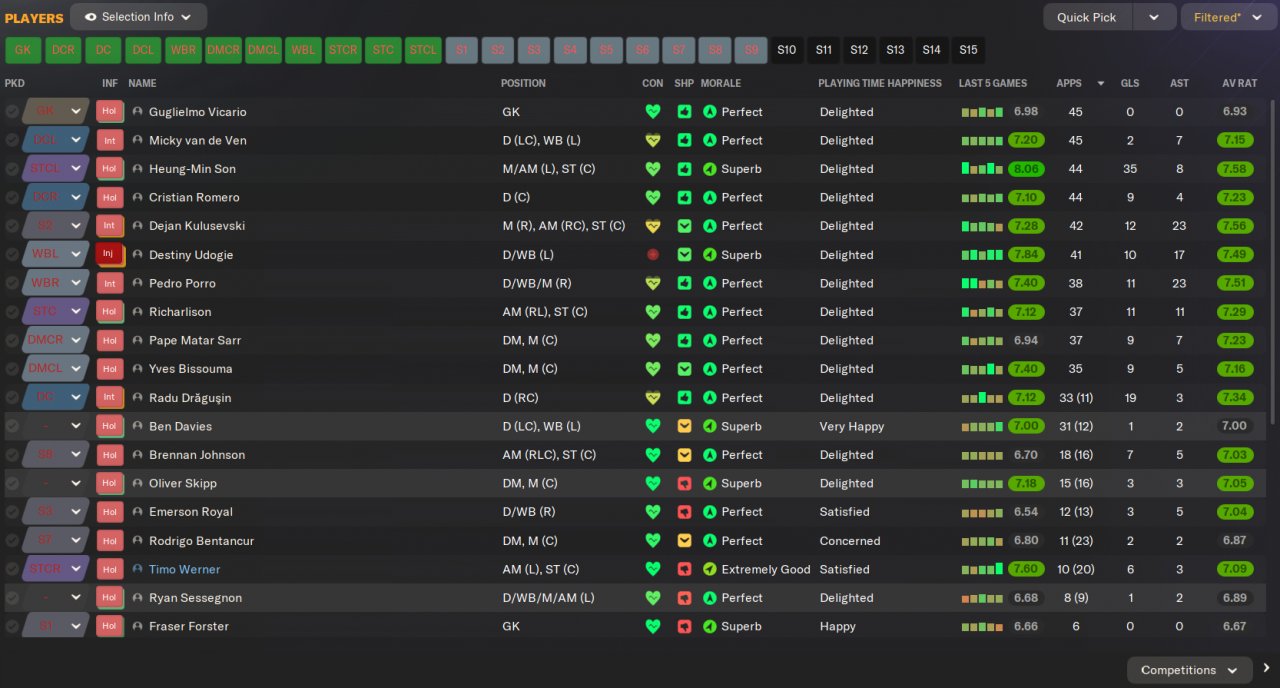Image resolution: width=1280 pixels, height=688 pixels.
Task: Toggle the picked checkmark for Fraser Forster
Action: point(12,626)
